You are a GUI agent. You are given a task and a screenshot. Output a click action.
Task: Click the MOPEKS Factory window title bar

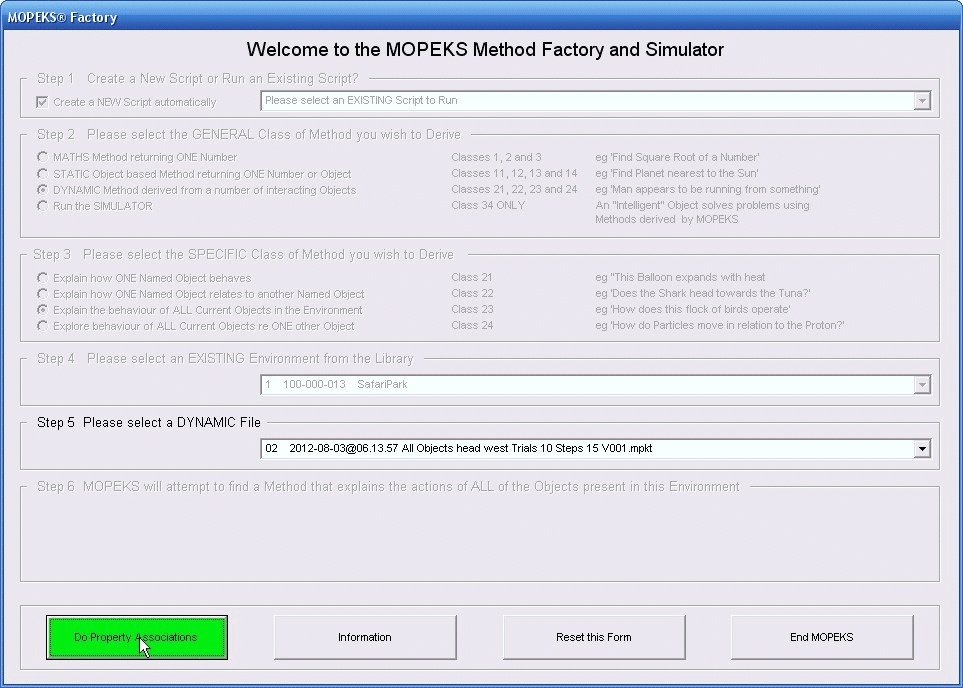point(482,17)
